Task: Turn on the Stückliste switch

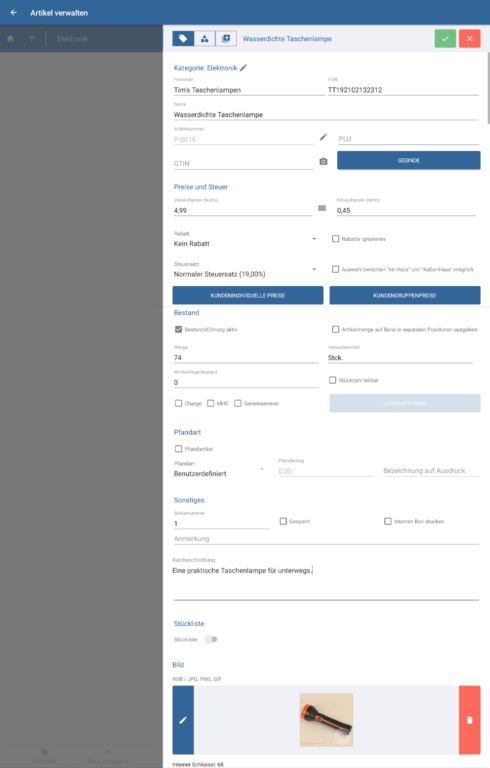Action: [211, 639]
